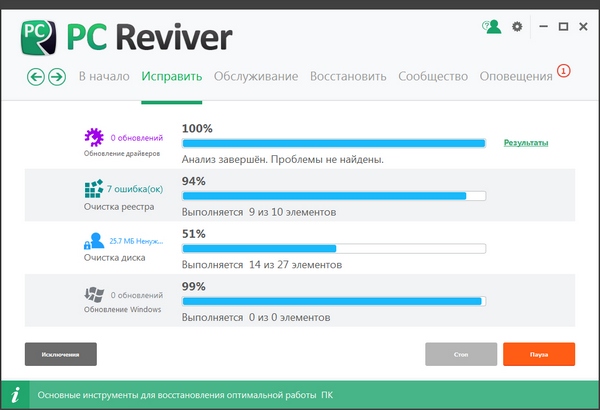Viewport: 600px width, 410px height.
Task: Click the 99% percentage label
Action: (x=194, y=286)
